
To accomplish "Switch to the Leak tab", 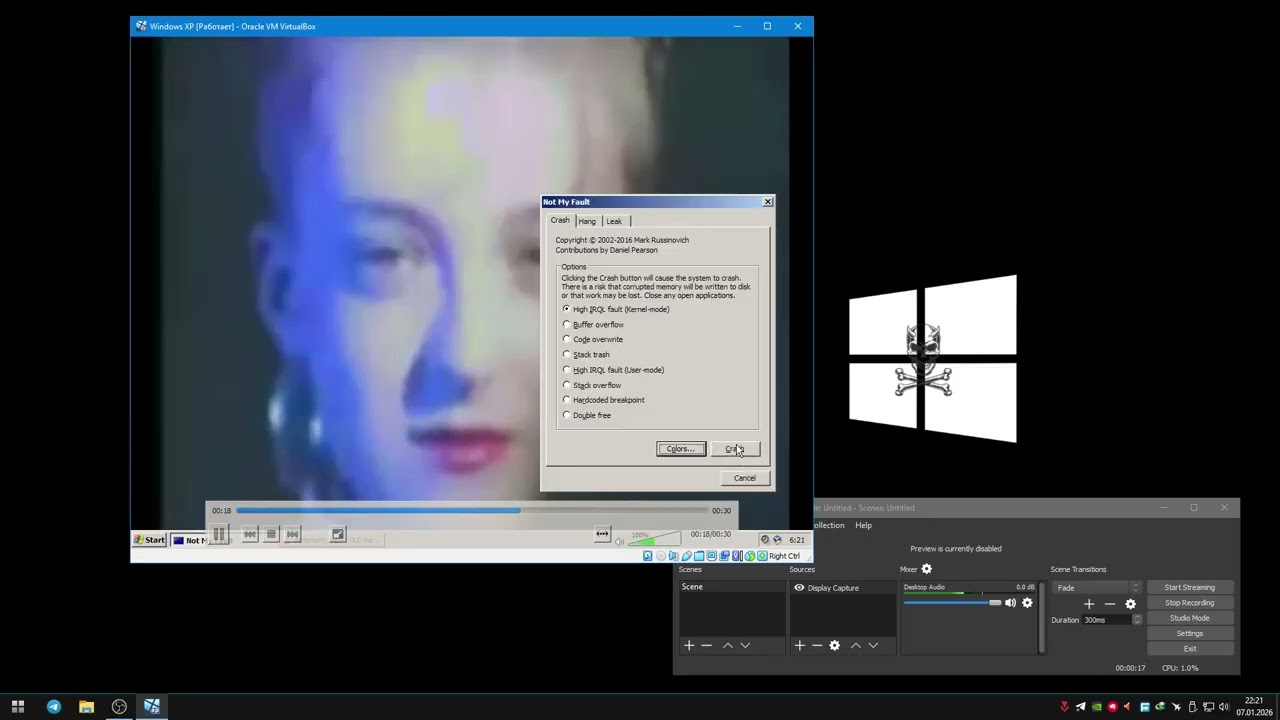I will tap(614, 221).
